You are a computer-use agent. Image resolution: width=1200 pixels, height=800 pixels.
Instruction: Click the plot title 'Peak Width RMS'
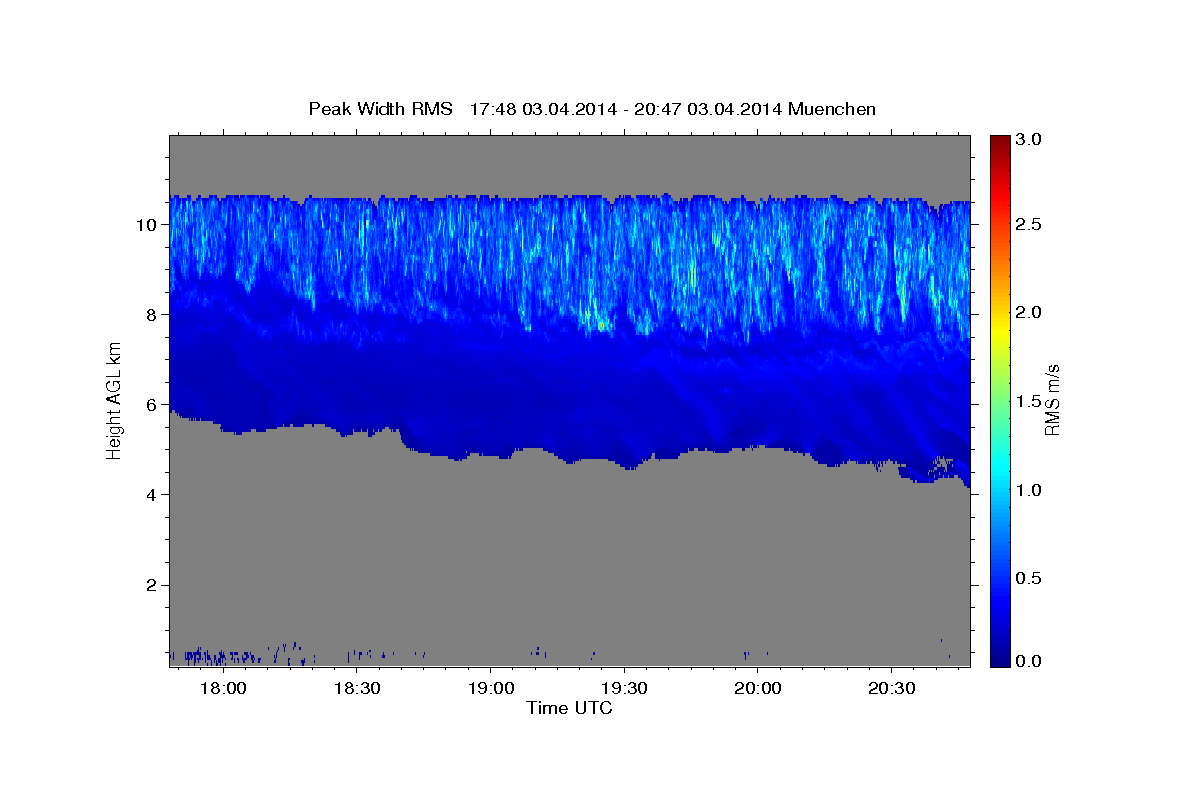click(x=380, y=109)
